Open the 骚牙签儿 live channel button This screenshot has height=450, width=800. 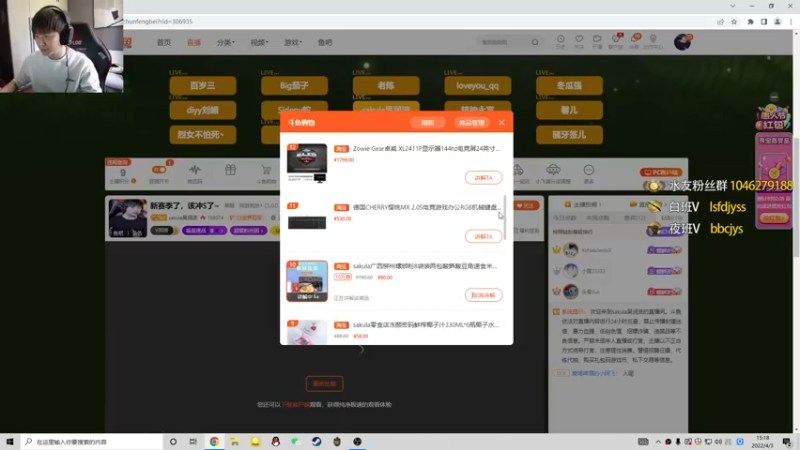click(x=569, y=135)
